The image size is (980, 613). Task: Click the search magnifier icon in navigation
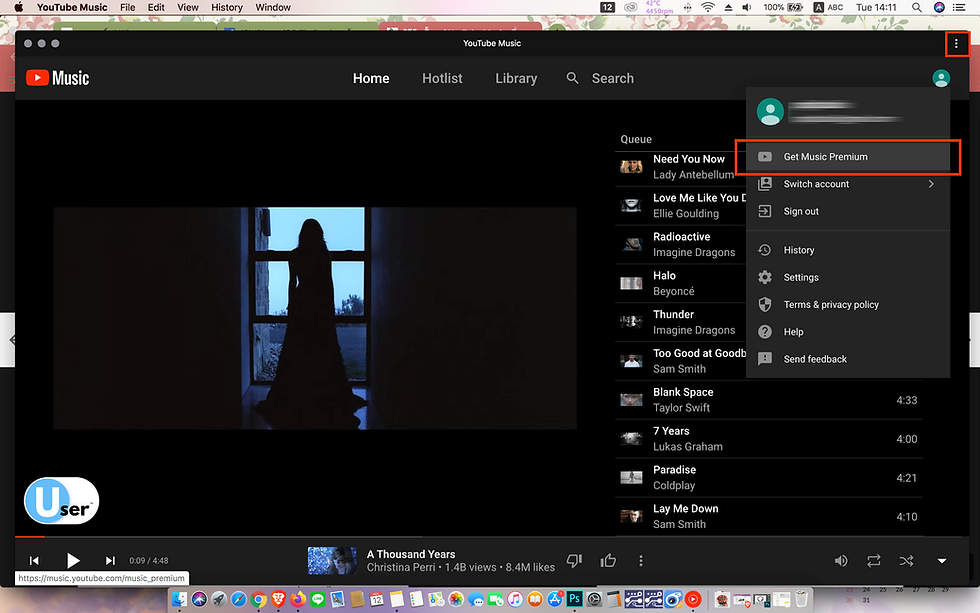tap(572, 78)
